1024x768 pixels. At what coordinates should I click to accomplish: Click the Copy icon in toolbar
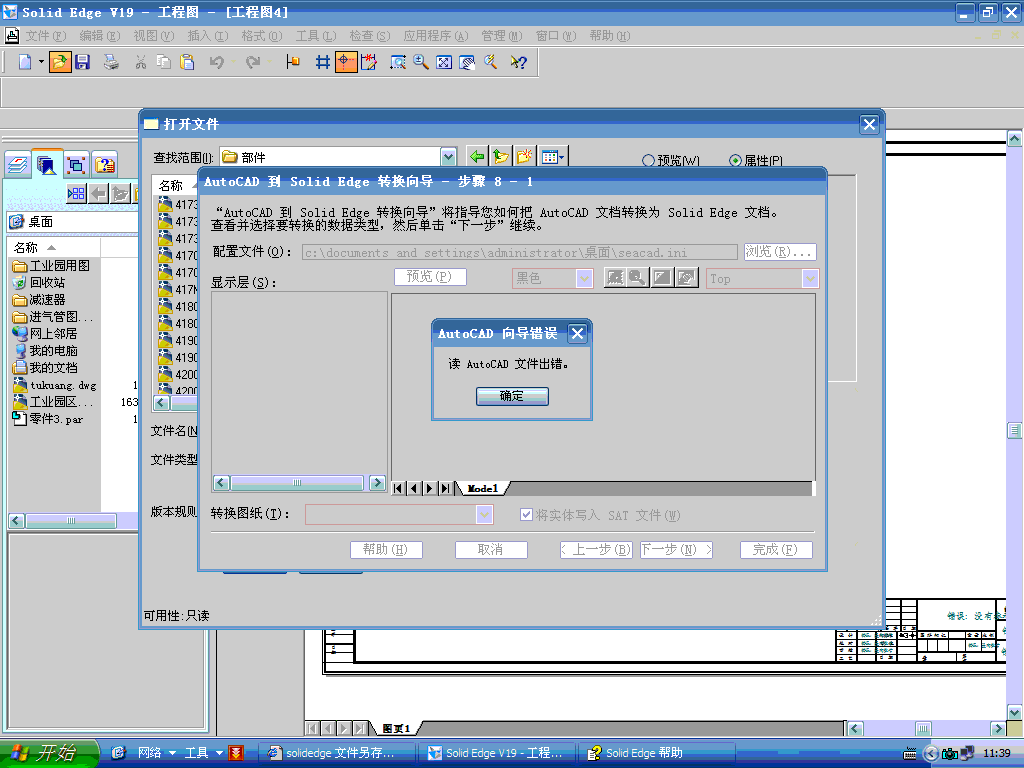tap(163, 62)
